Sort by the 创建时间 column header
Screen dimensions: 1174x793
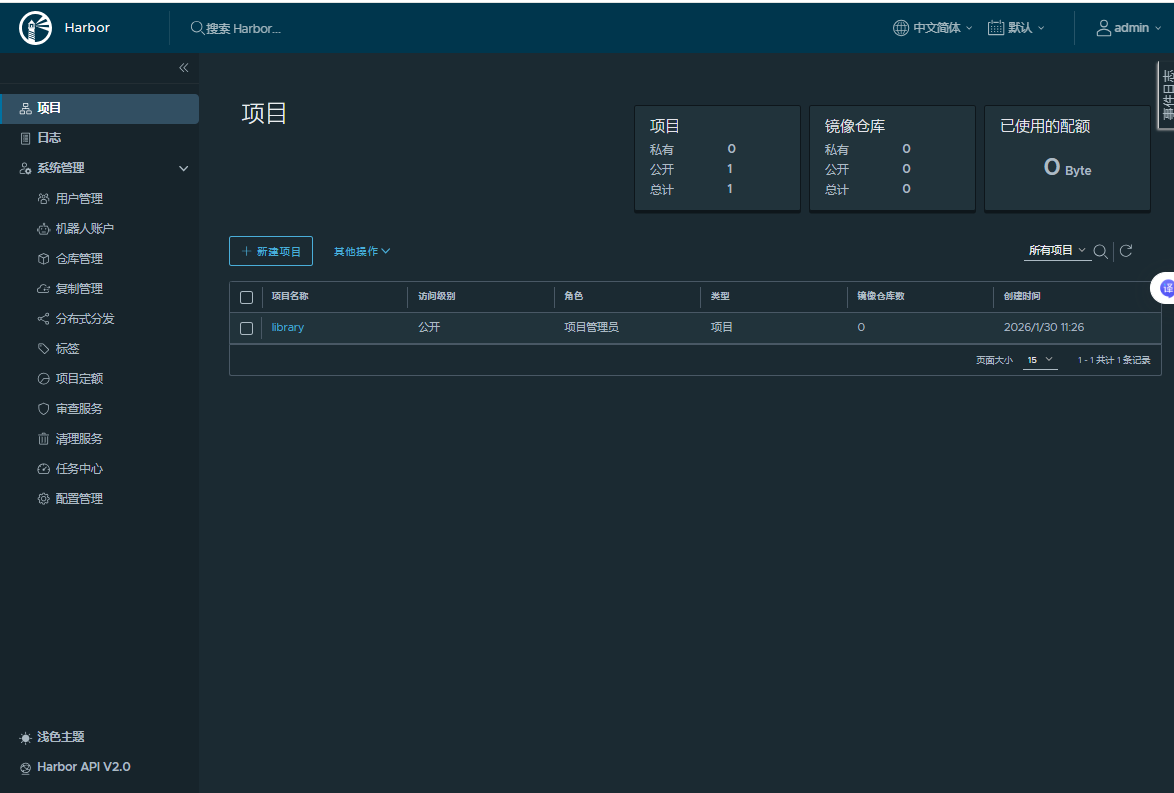click(x=1022, y=297)
